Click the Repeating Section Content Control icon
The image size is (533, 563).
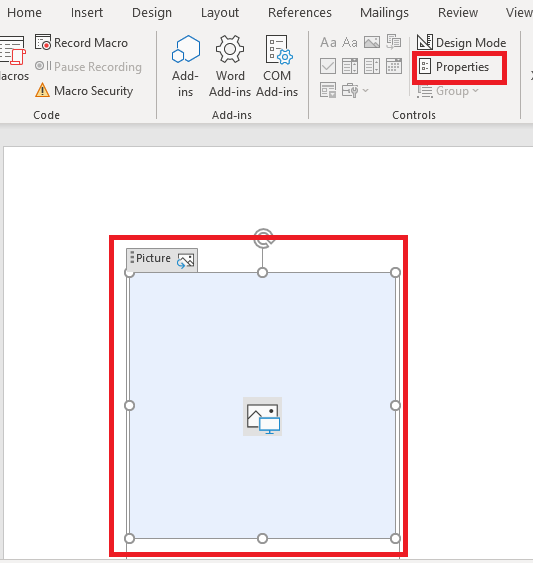coord(328,90)
